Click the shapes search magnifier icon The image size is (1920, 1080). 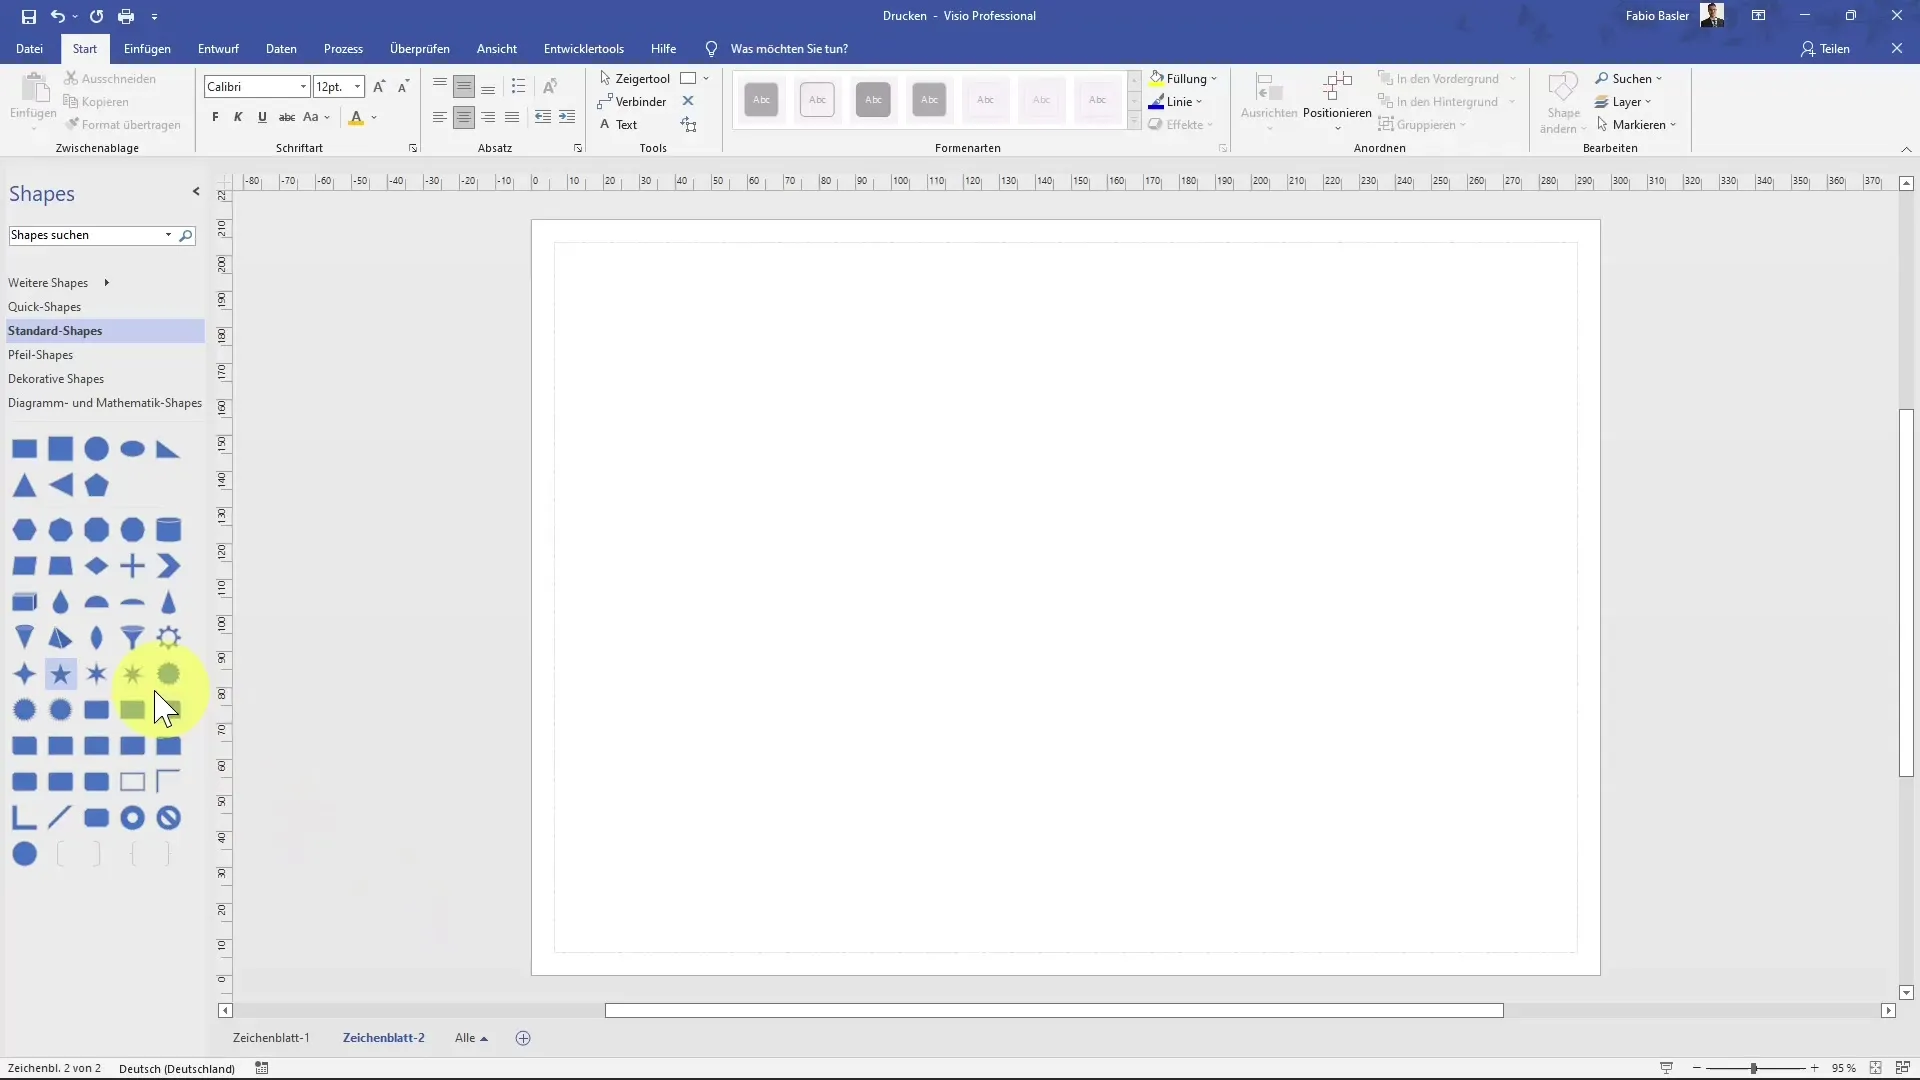(x=185, y=235)
